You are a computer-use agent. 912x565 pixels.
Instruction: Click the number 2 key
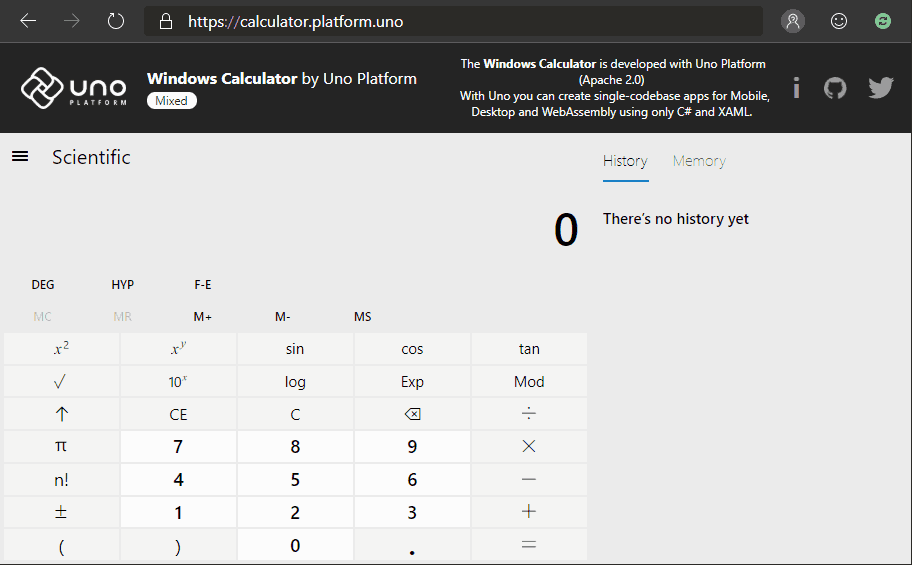click(x=295, y=512)
